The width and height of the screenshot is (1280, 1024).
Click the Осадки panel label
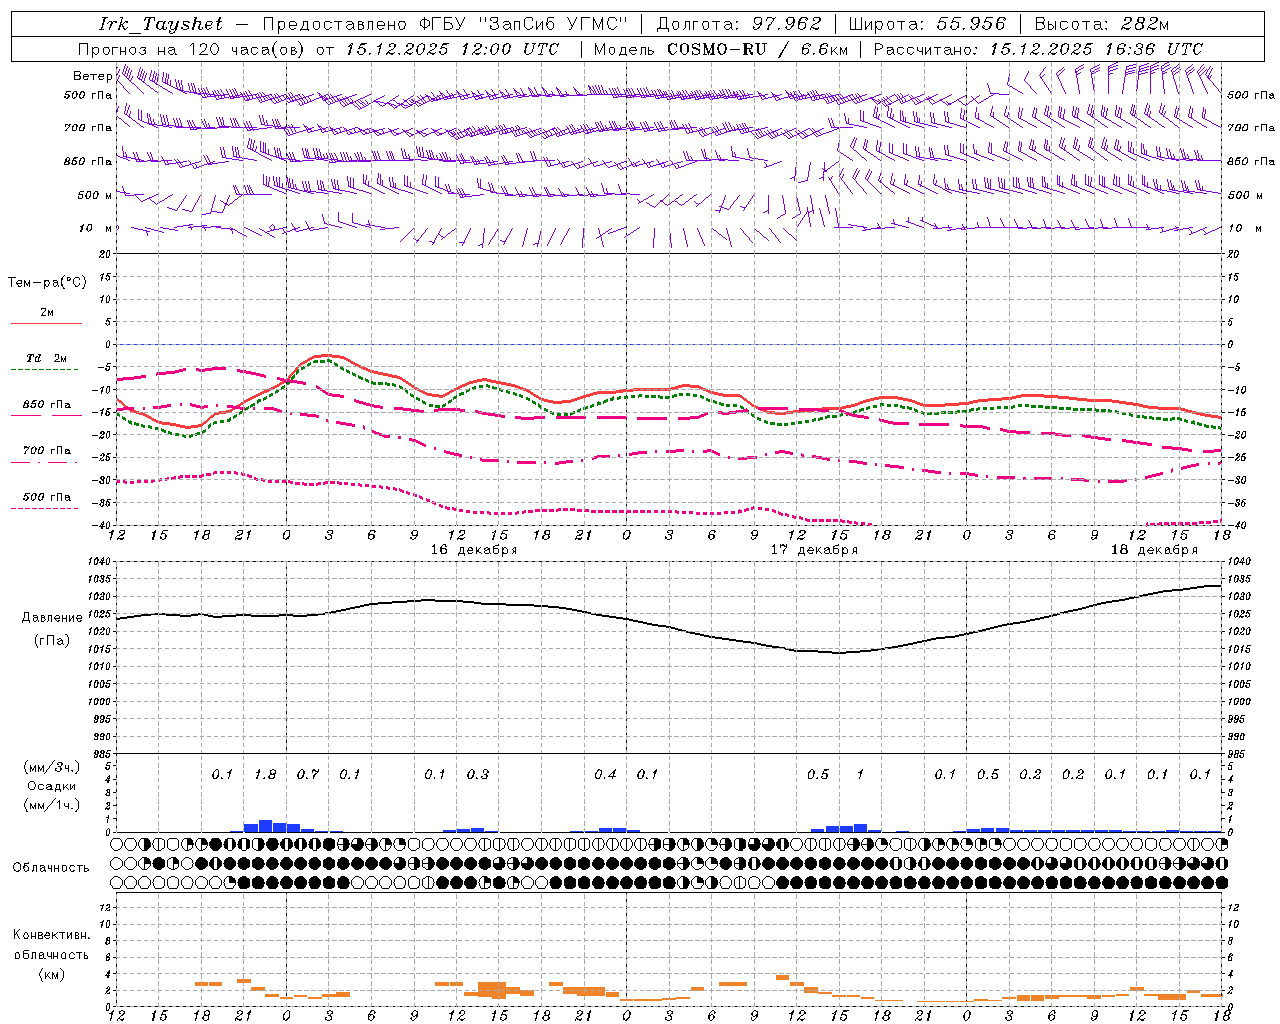(x=51, y=786)
